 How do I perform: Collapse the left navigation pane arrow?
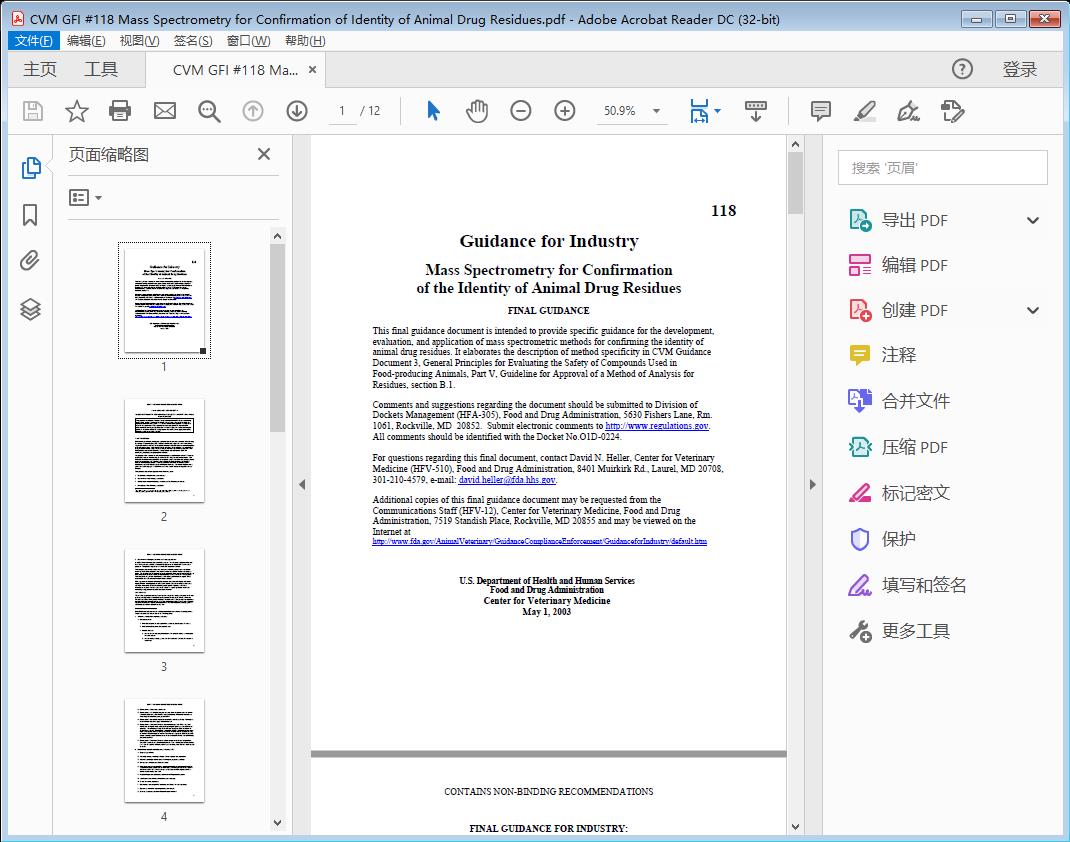[302, 485]
